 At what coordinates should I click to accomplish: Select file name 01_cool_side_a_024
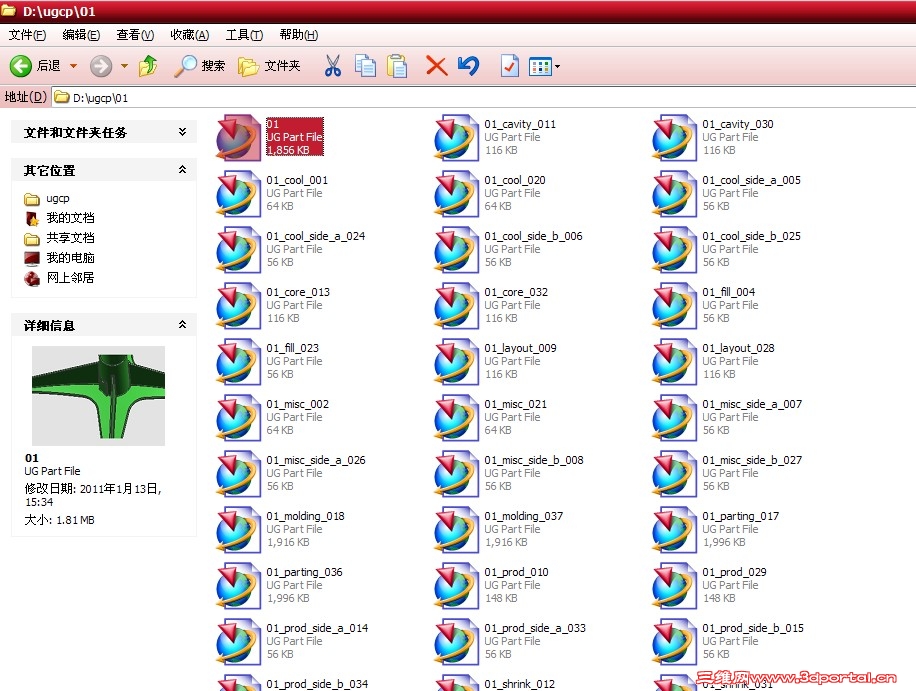[315, 236]
